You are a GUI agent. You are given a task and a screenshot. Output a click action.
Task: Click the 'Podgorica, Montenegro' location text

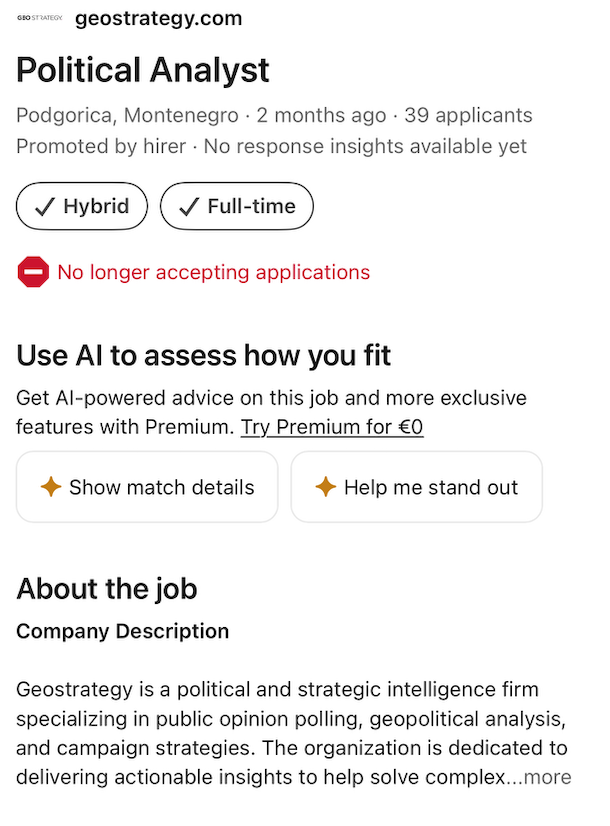pos(127,115)
